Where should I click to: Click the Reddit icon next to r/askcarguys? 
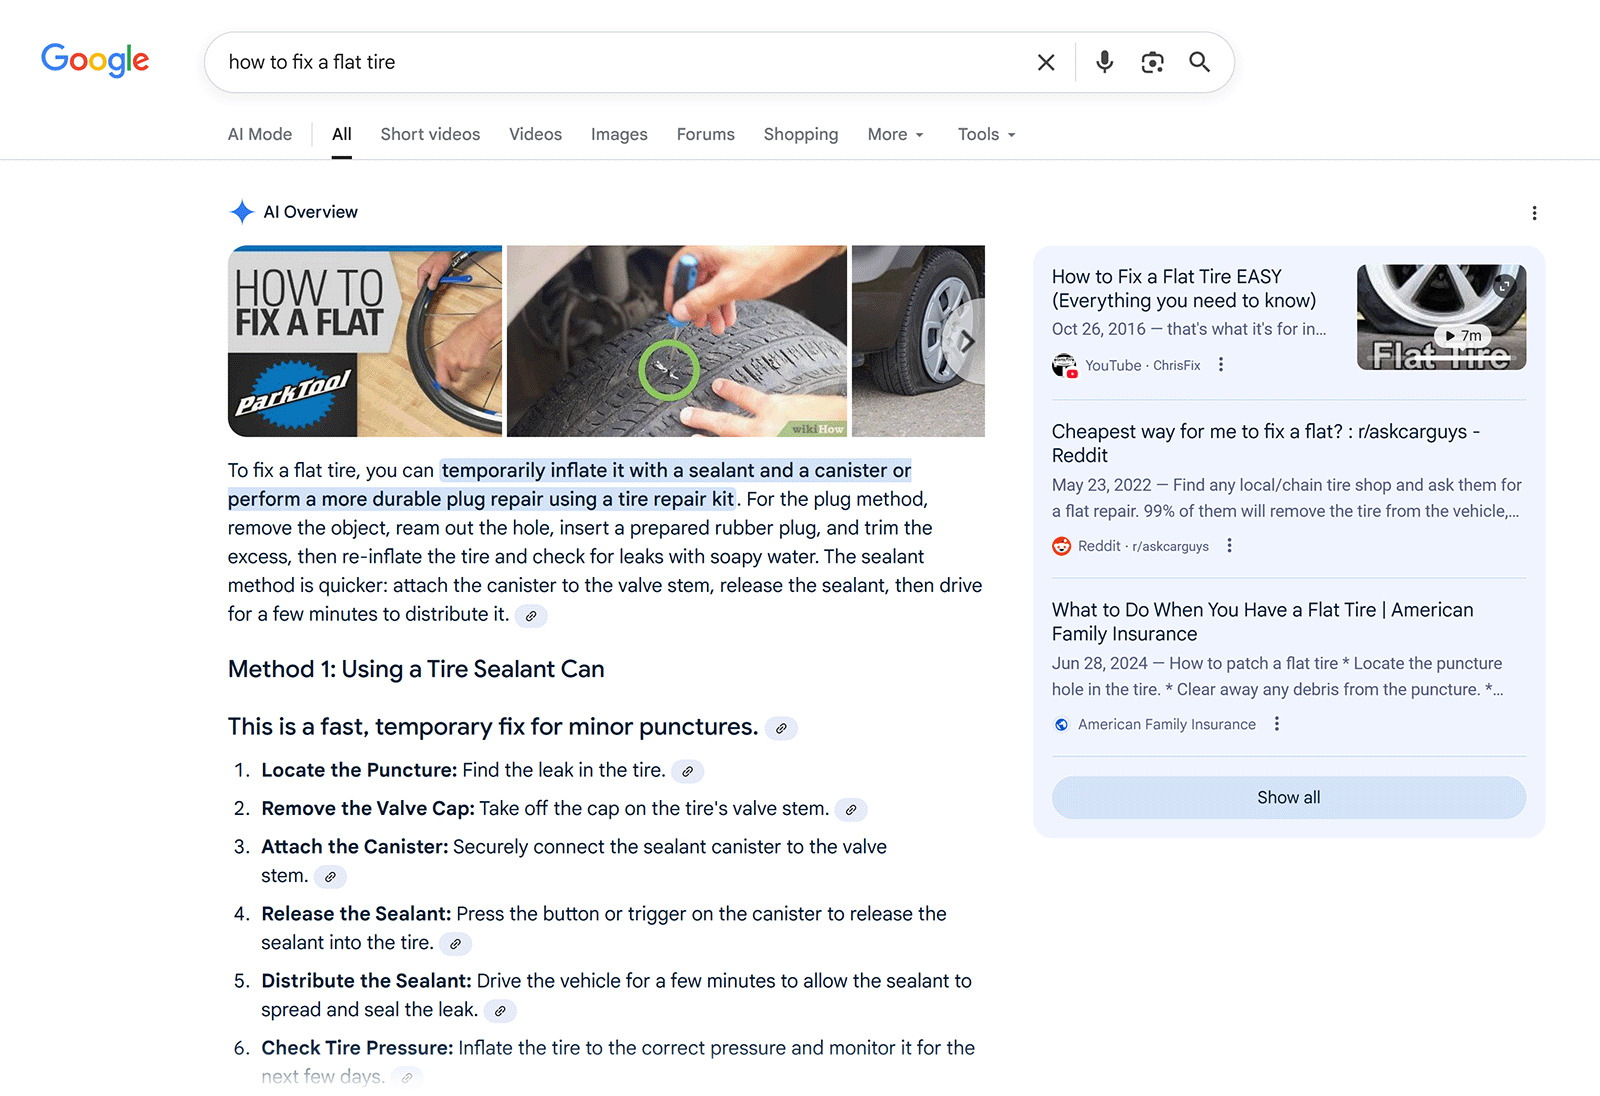click(1061, 545)
